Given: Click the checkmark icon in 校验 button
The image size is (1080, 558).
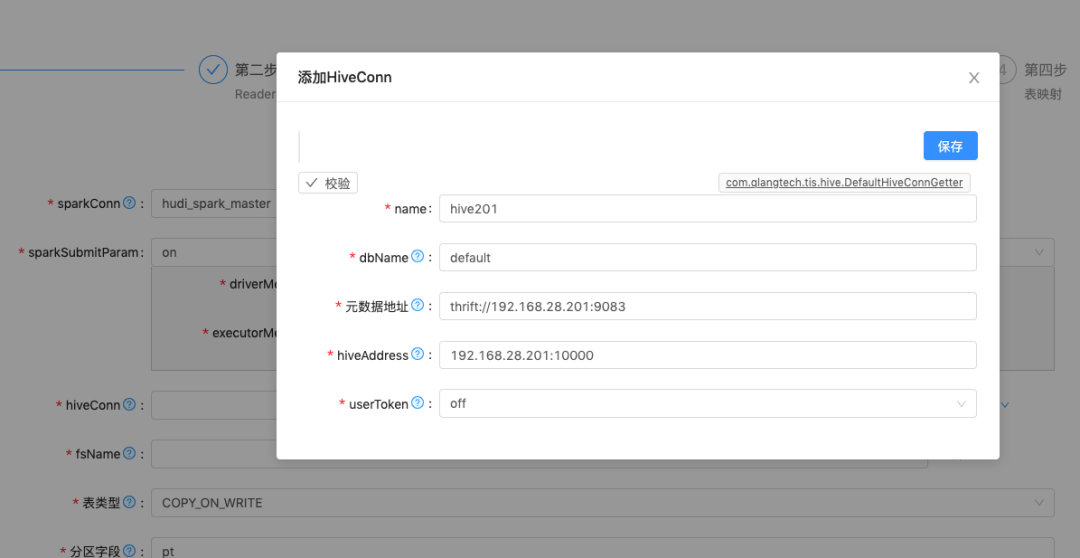Looking at the screenshot, I should pyautogui.click(x=311, y=183).
